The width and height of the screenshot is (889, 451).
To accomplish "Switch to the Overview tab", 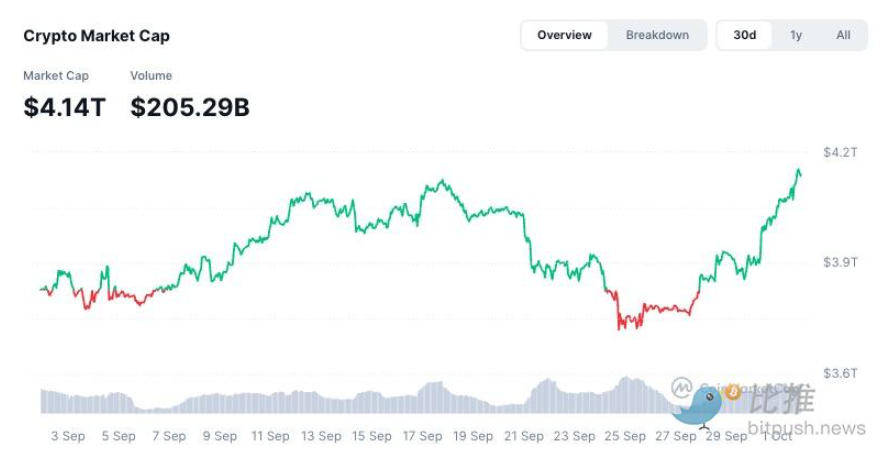I will coord(565,35).
